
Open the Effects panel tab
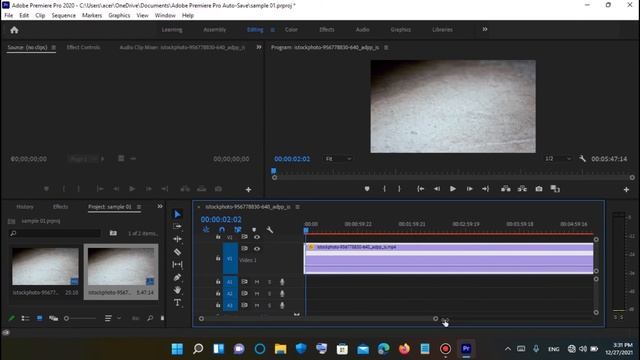tap(60, 207)
